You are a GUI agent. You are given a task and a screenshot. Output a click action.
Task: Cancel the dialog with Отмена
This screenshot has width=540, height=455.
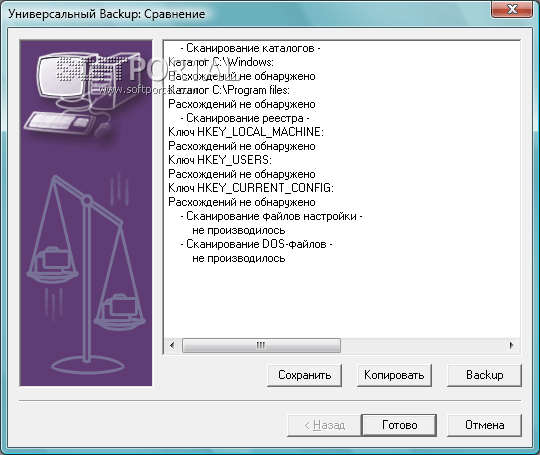pos(484,425)
